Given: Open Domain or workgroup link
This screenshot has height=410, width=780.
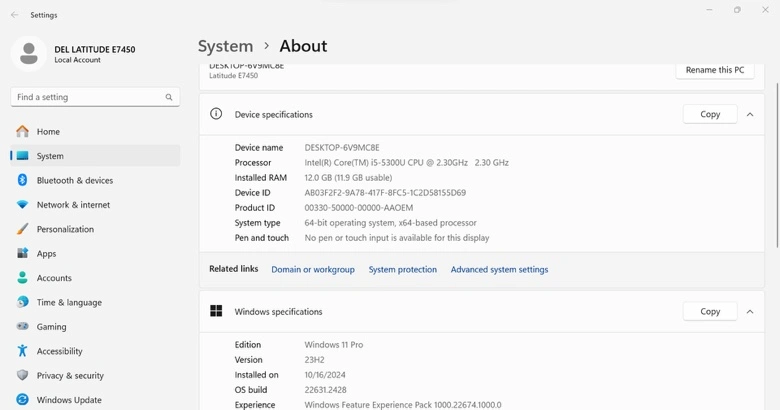Looking at the screenshot, I should (x=313, y=269).
